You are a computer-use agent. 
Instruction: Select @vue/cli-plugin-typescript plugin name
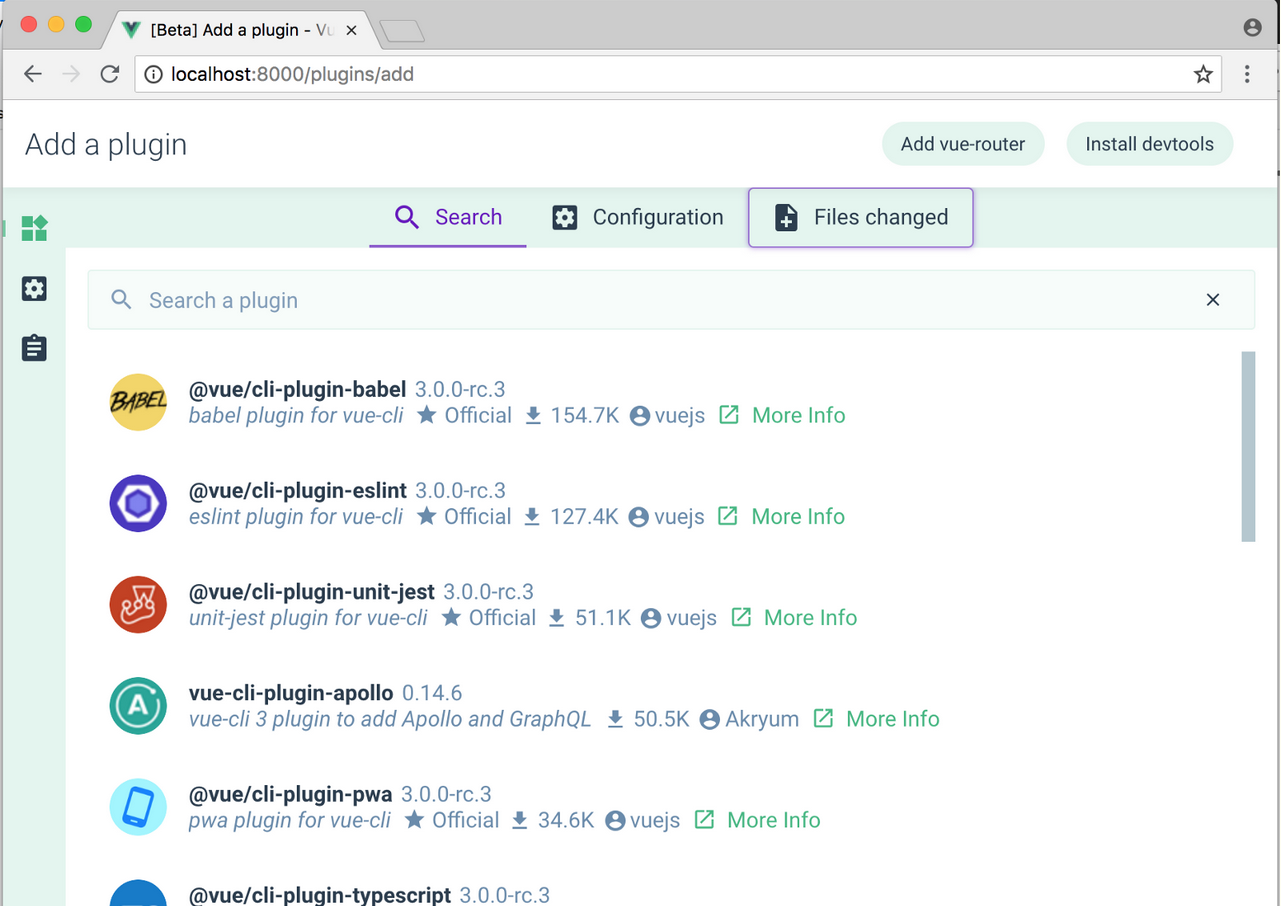point(320,895)
